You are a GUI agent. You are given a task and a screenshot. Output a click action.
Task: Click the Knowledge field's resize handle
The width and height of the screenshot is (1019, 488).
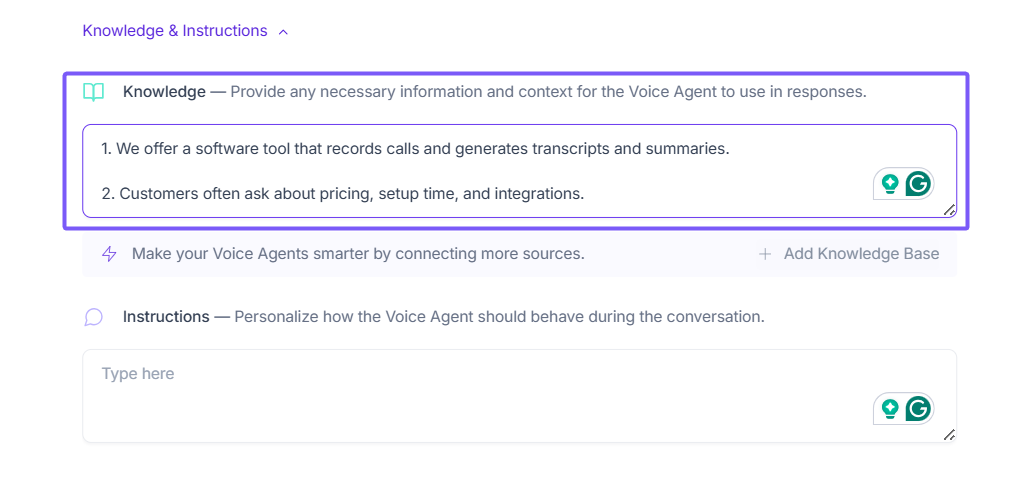(949, 210)
